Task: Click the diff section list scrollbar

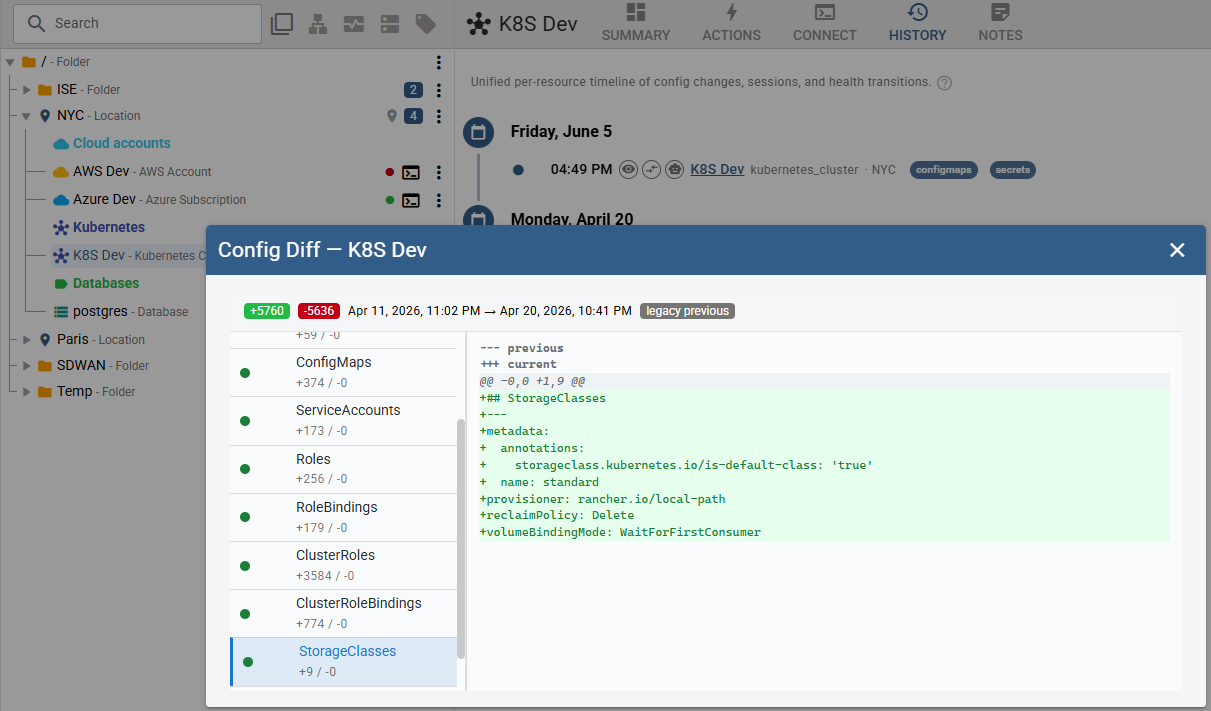Action: (x=461, y=538)
